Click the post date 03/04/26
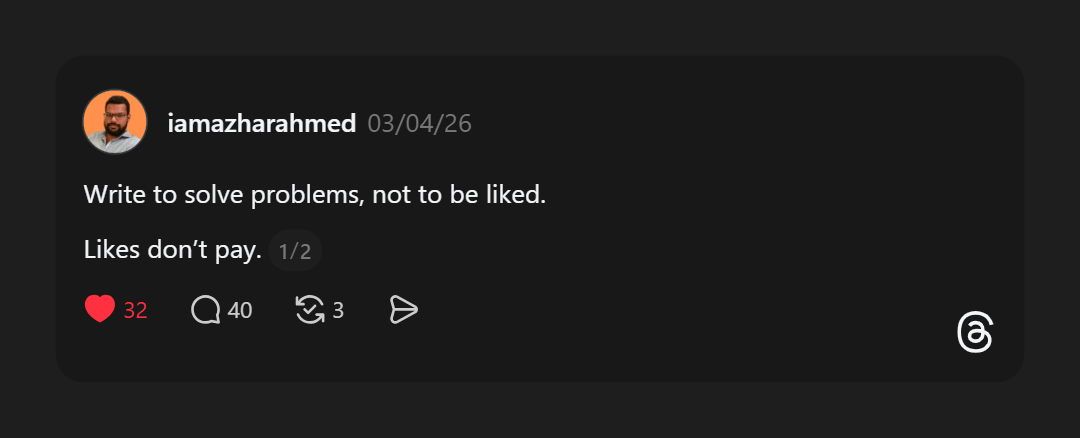The width and height of the screenshot is (1080, 438). (419, 124)
